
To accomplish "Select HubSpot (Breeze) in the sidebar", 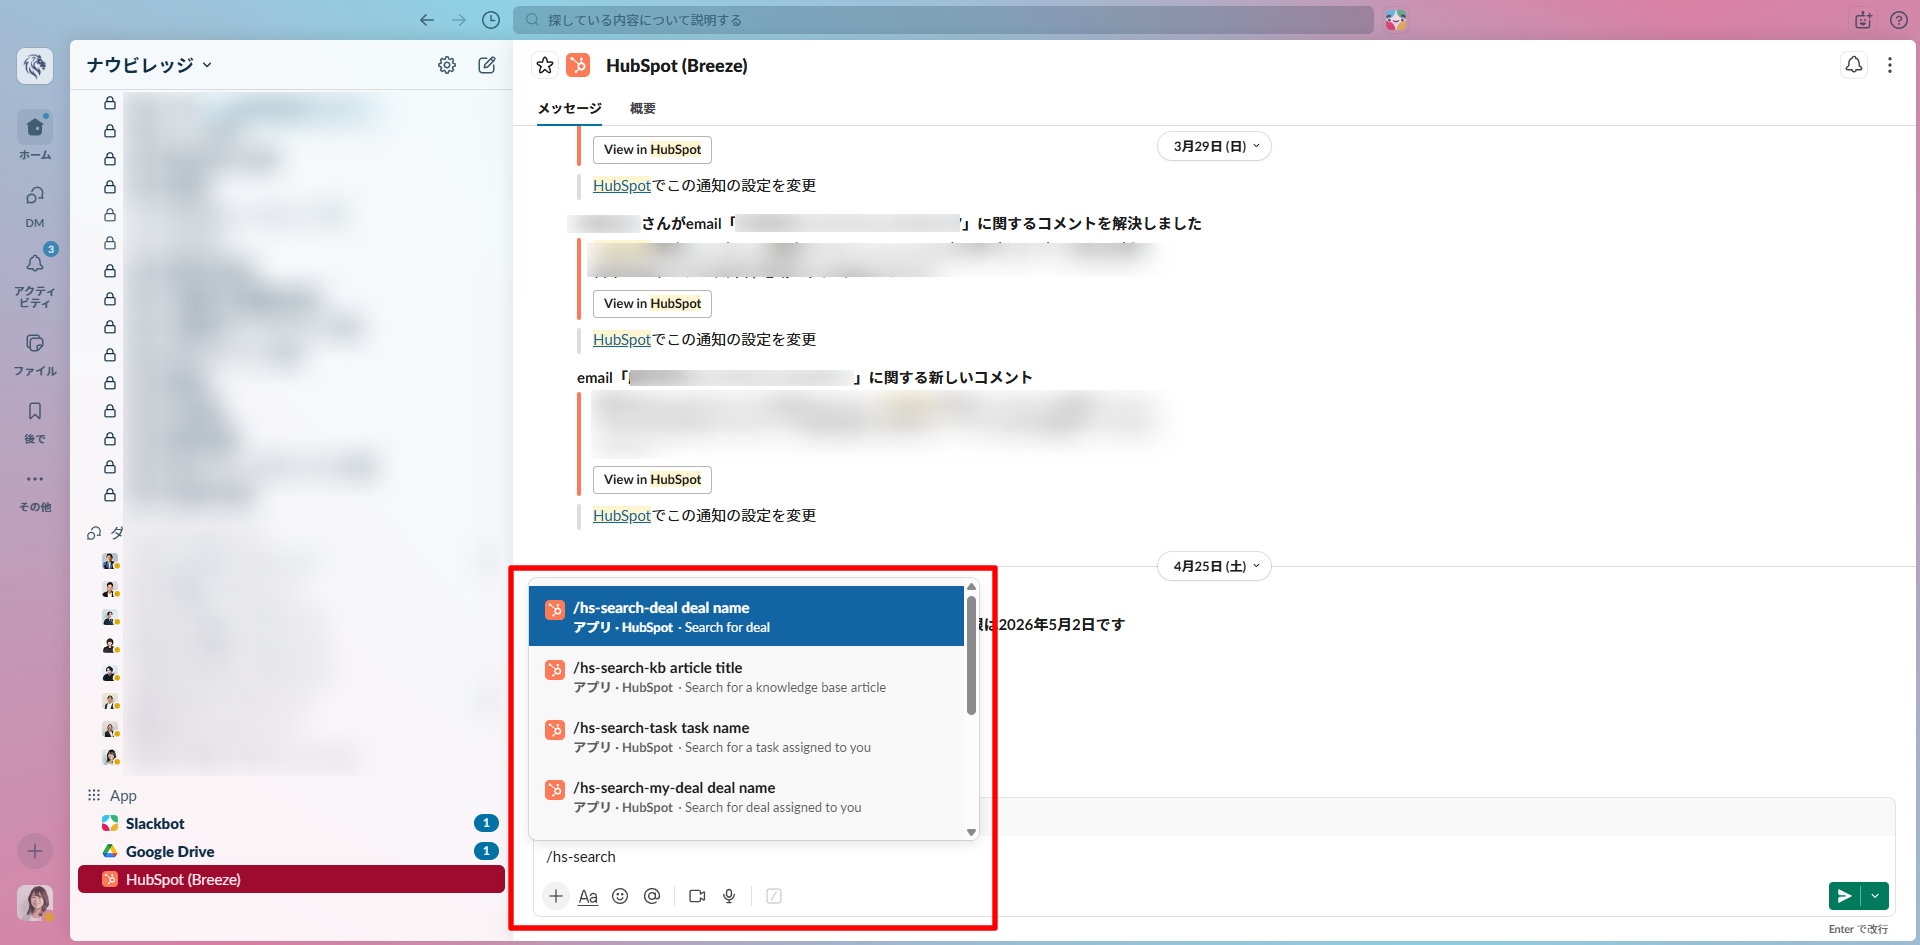I will click(291, 879).
